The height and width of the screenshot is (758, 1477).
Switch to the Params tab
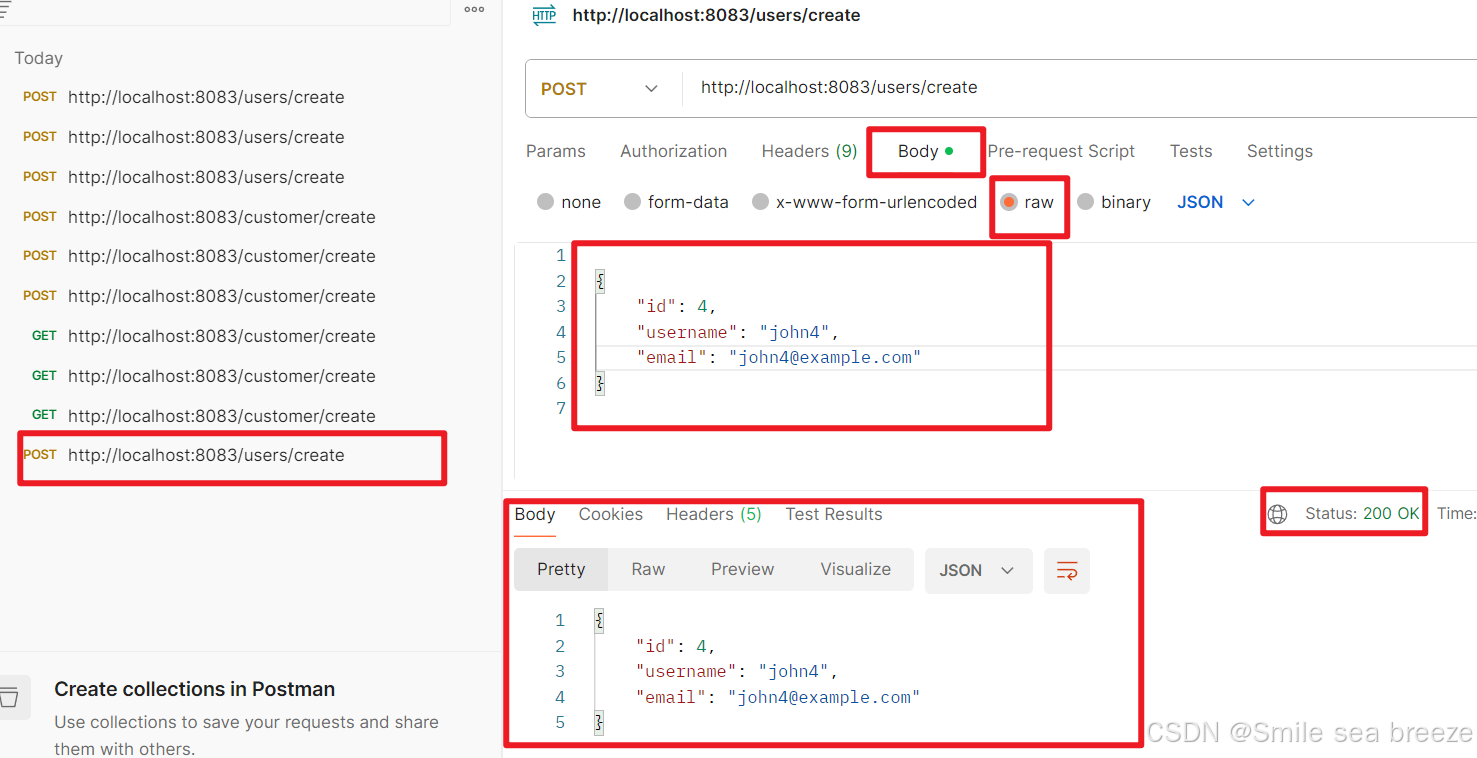point(556,151)
